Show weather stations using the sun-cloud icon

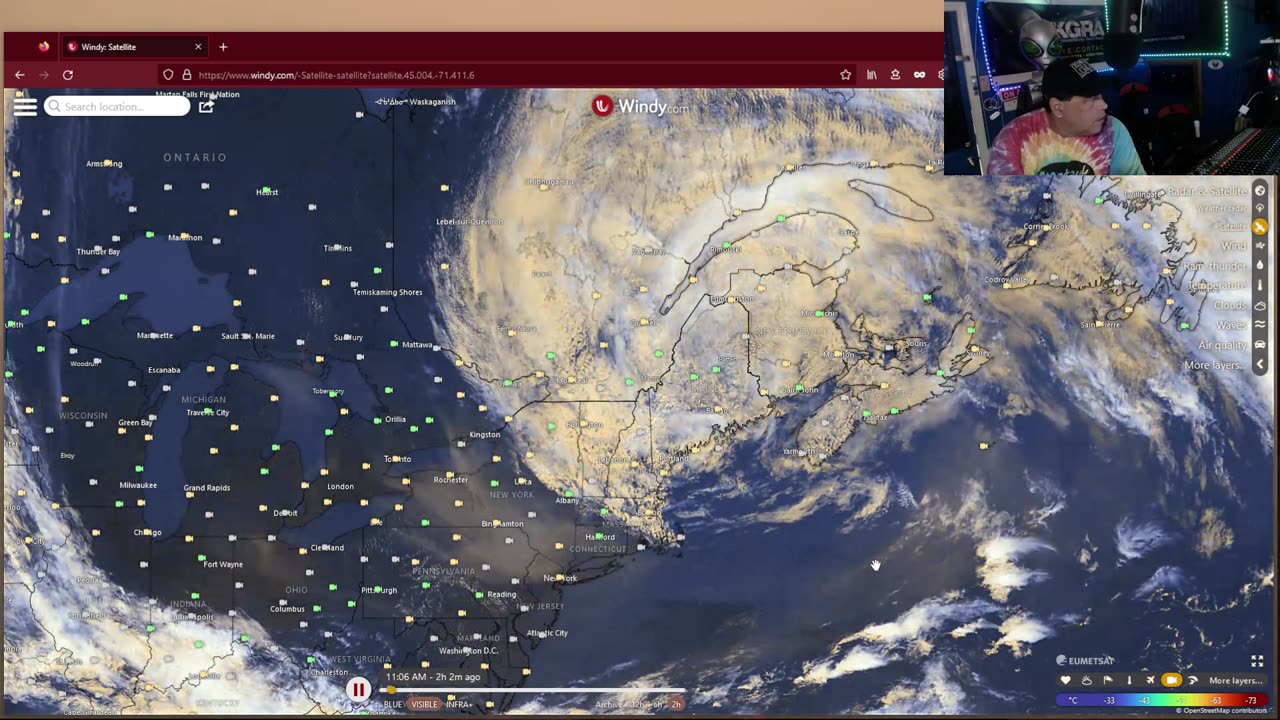[1087, 680]
